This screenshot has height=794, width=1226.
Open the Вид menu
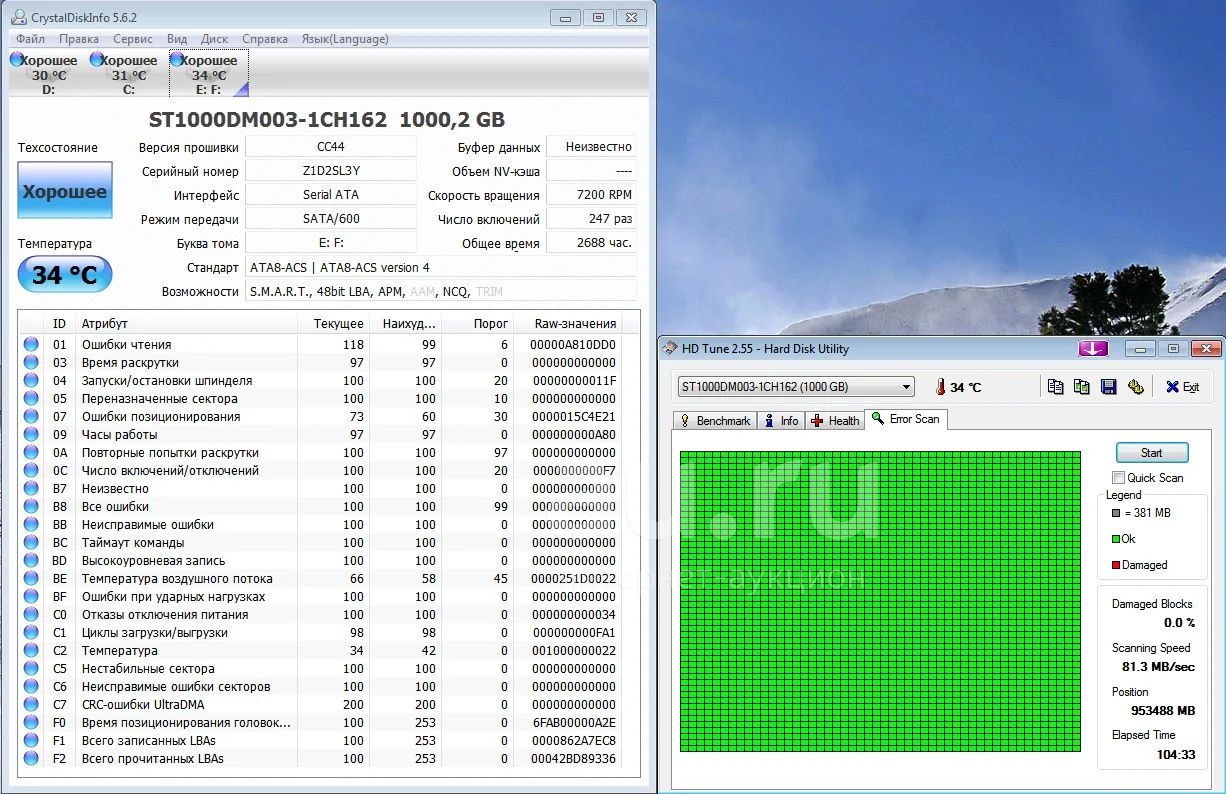[x=177, y=39]
